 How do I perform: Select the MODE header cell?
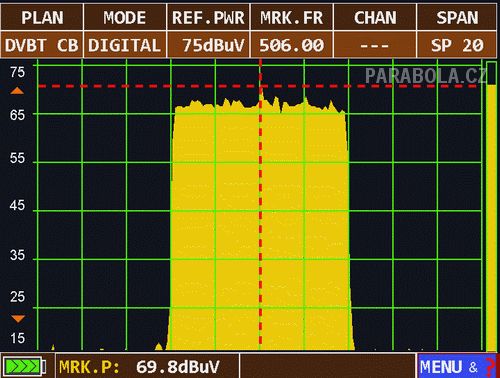(125, 18)
